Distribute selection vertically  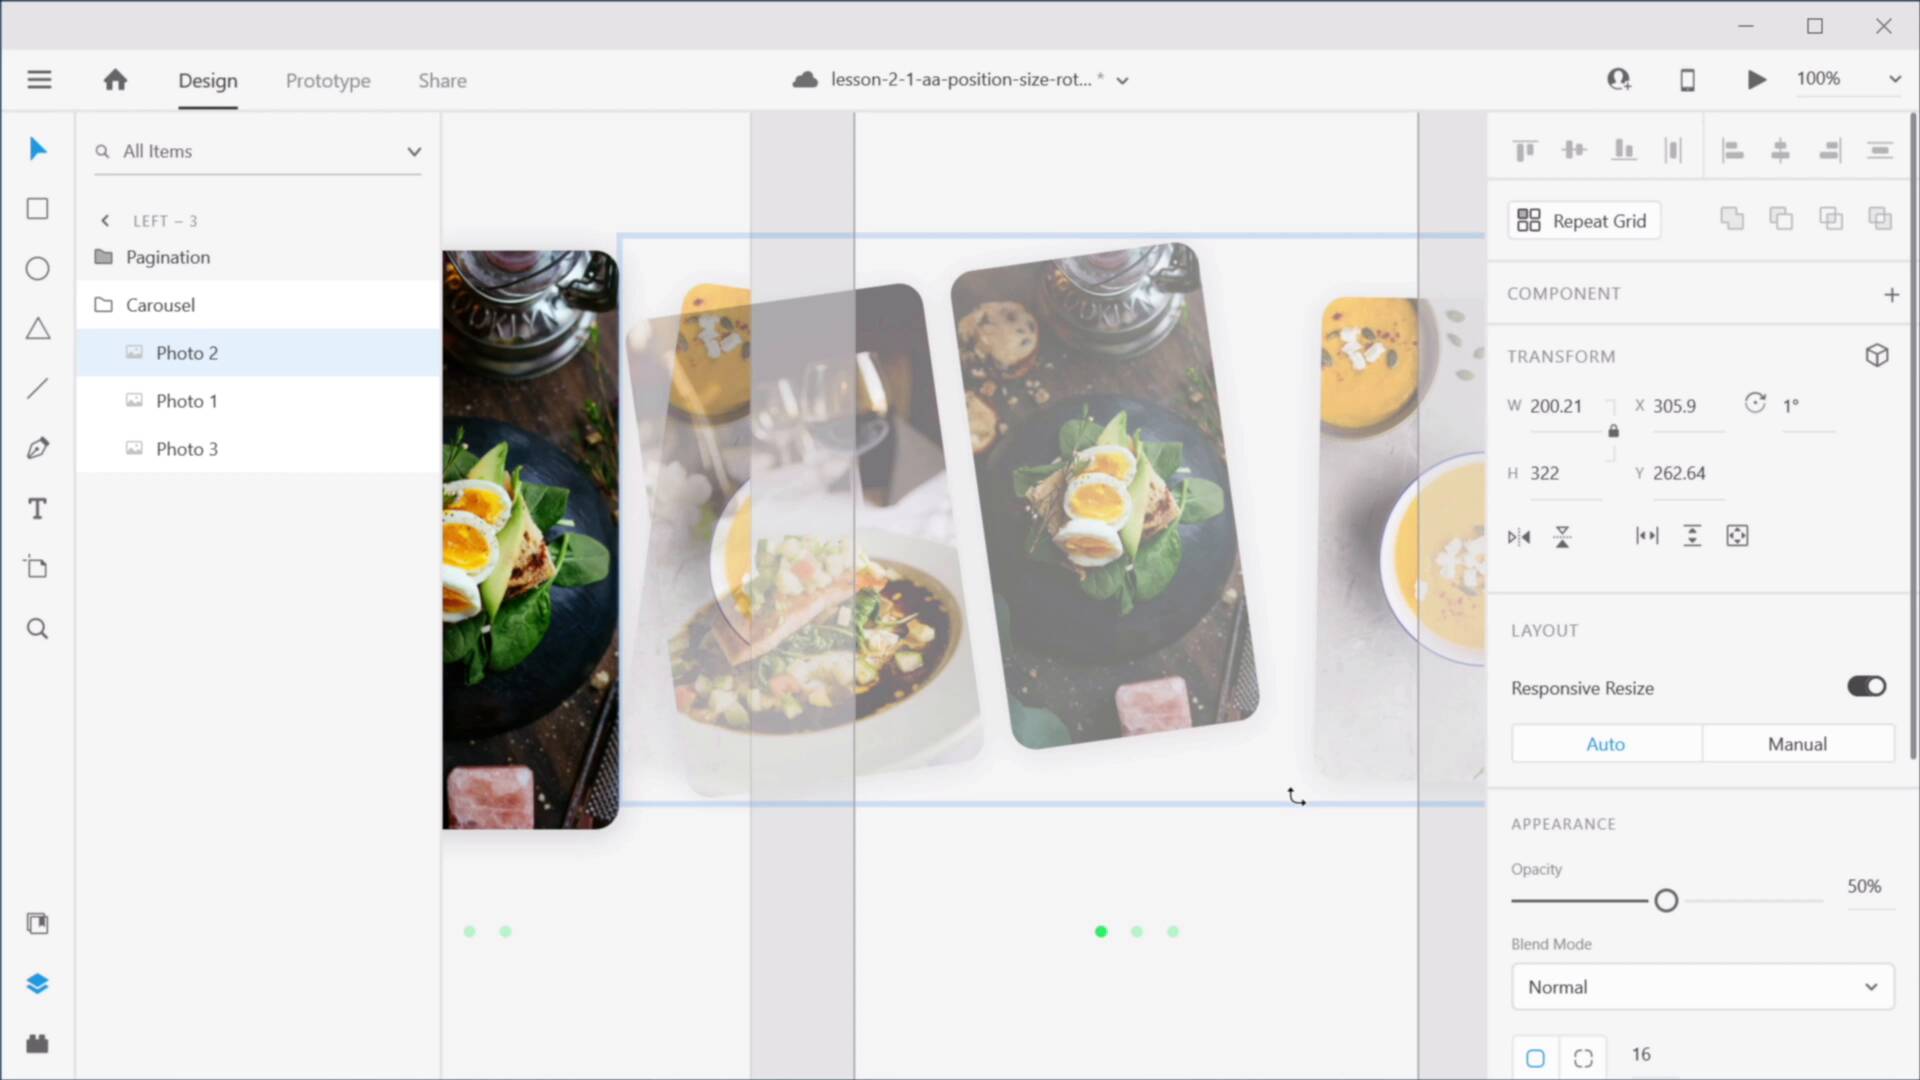1880,150
